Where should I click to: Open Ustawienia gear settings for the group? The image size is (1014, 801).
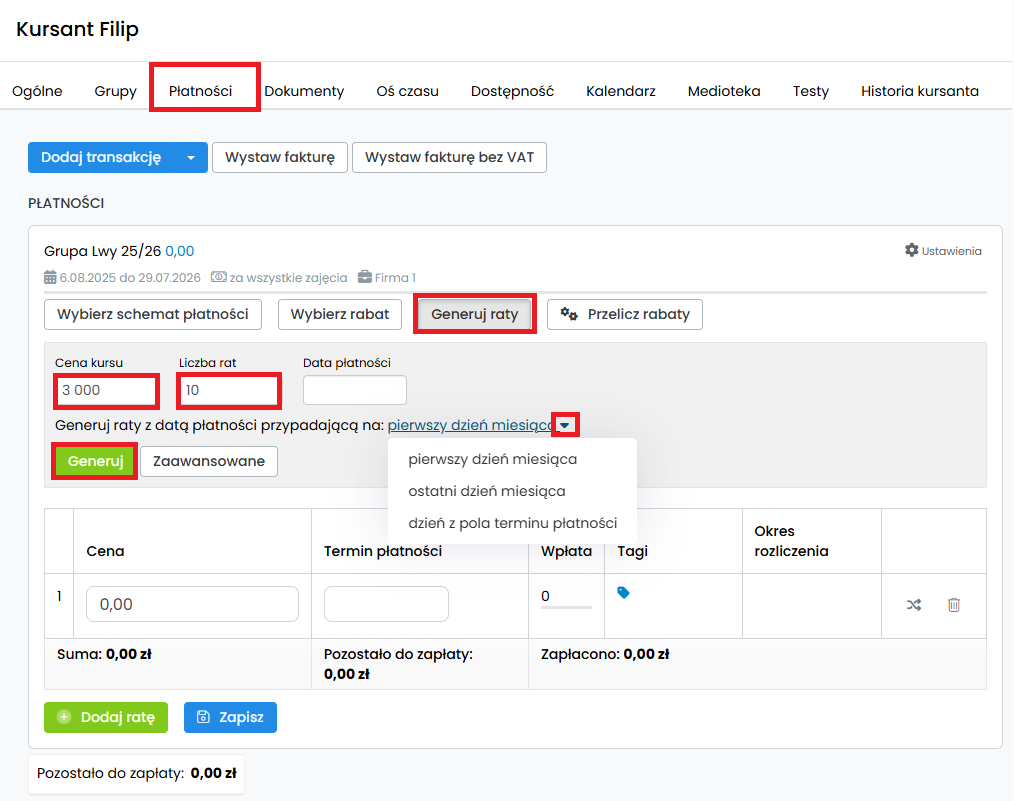tap(943, 251)
